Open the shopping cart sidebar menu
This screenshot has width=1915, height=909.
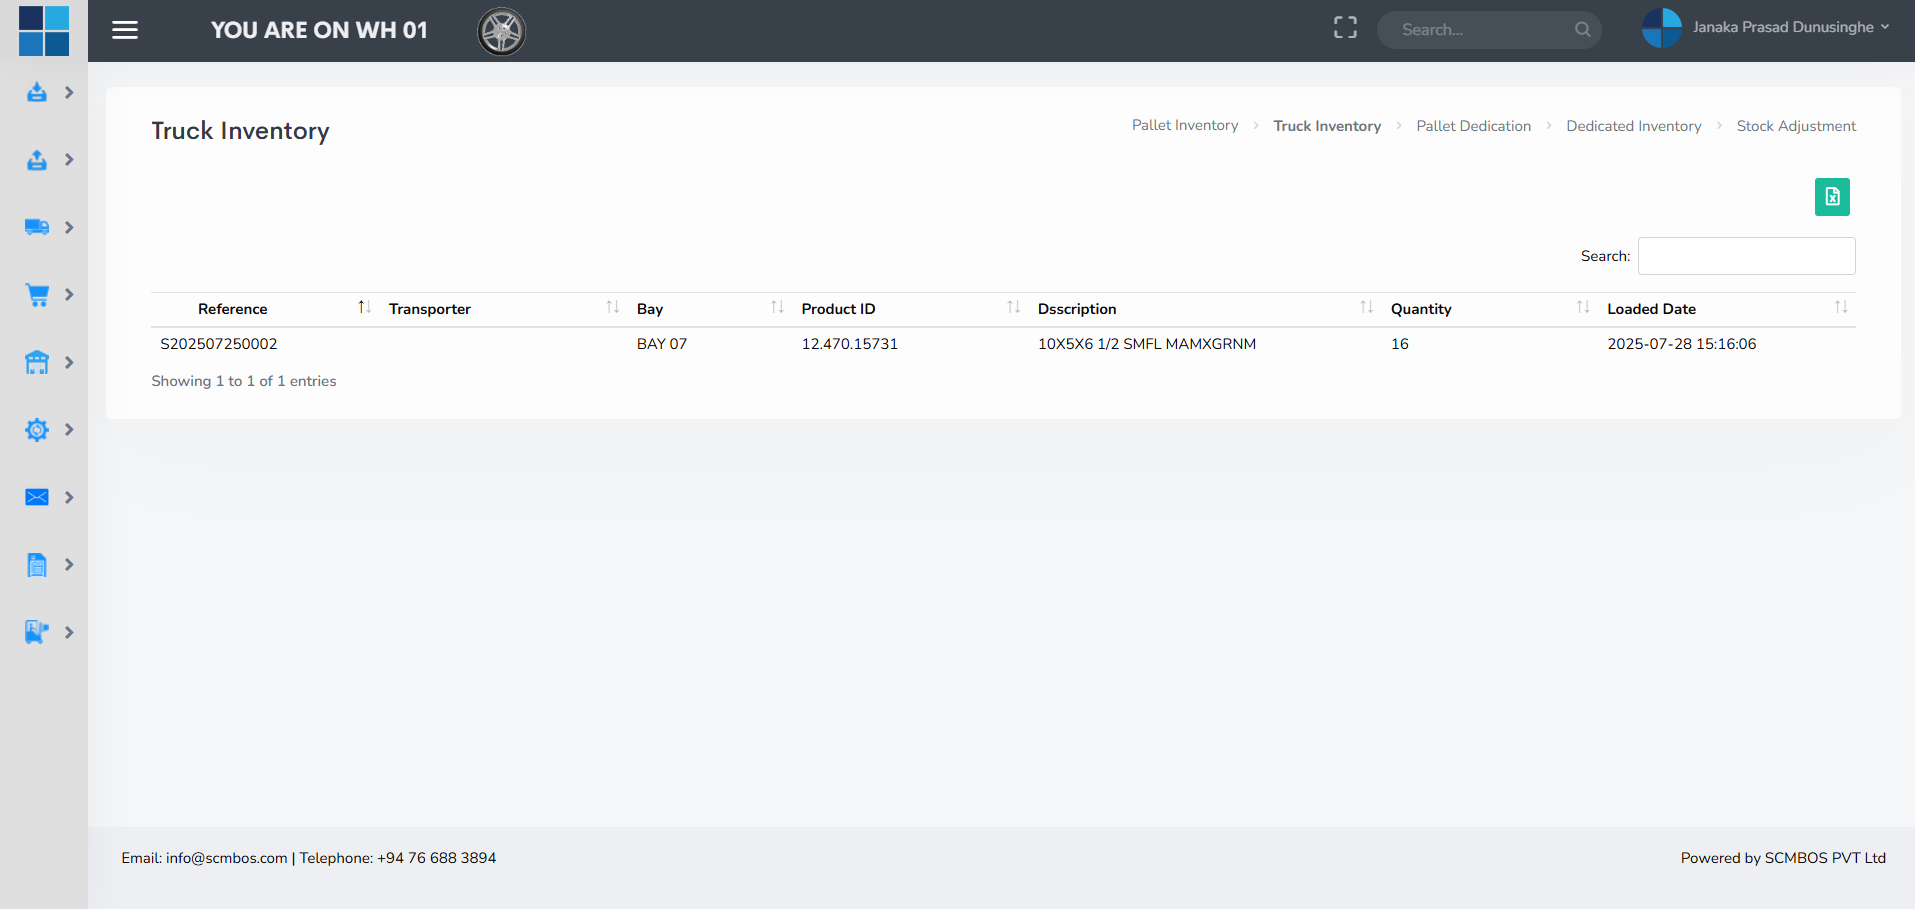point(37,295)
